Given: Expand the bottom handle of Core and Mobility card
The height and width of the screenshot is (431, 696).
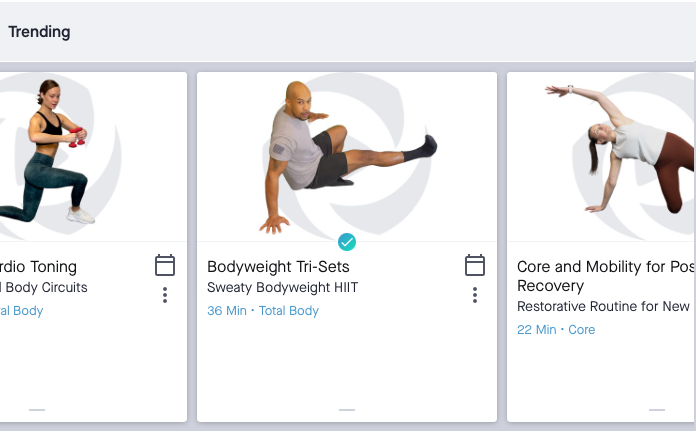Looking at the screenshot, I should (x=657, y=410).
